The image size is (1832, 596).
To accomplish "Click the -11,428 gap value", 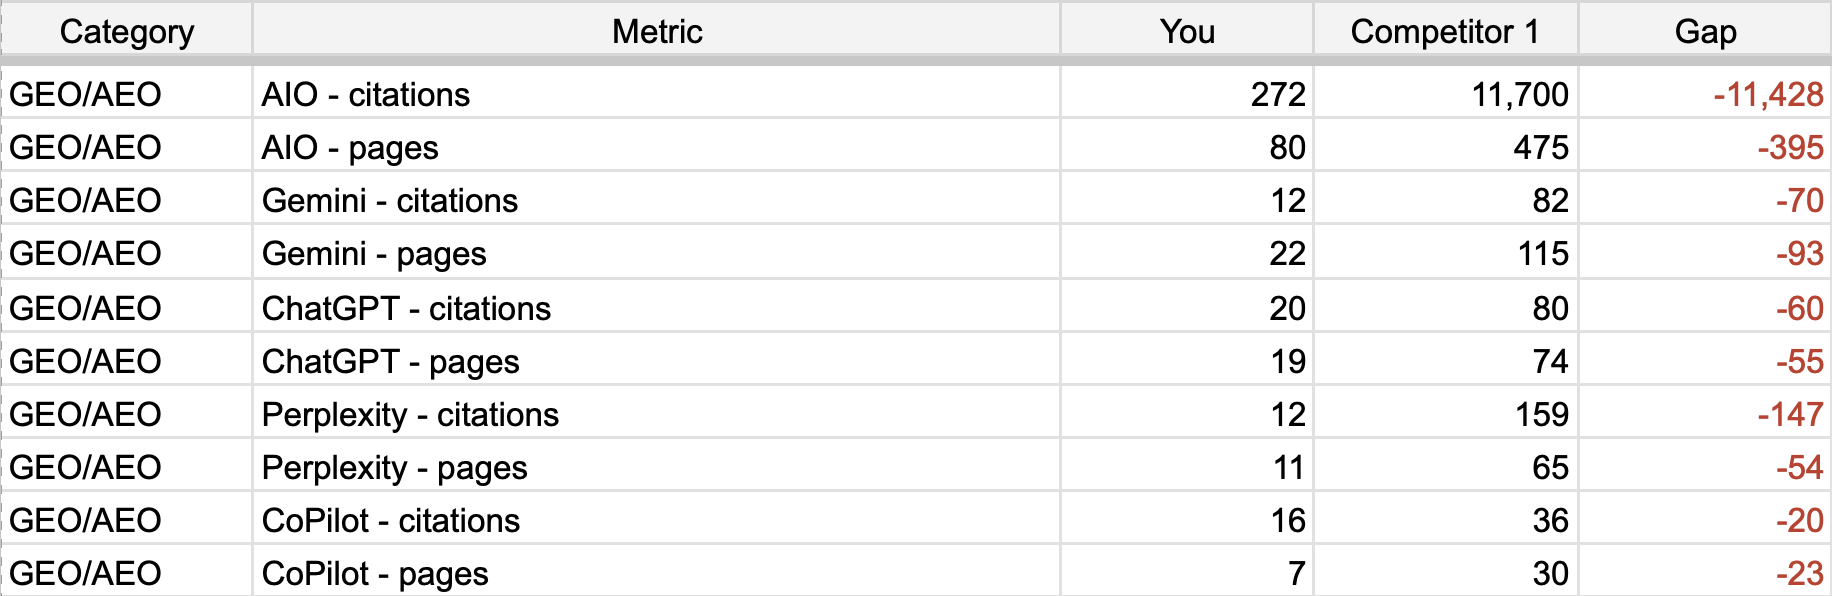I will [1767, 95].
